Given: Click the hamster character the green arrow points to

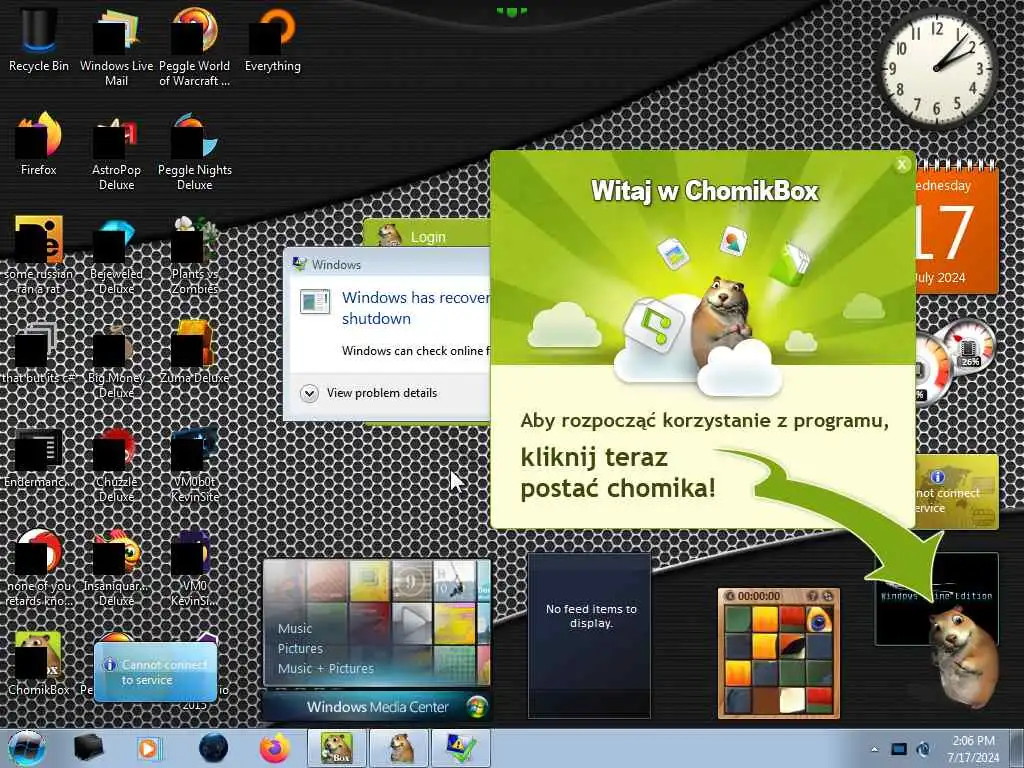Looking at the screenshot, I should [963, 656].
